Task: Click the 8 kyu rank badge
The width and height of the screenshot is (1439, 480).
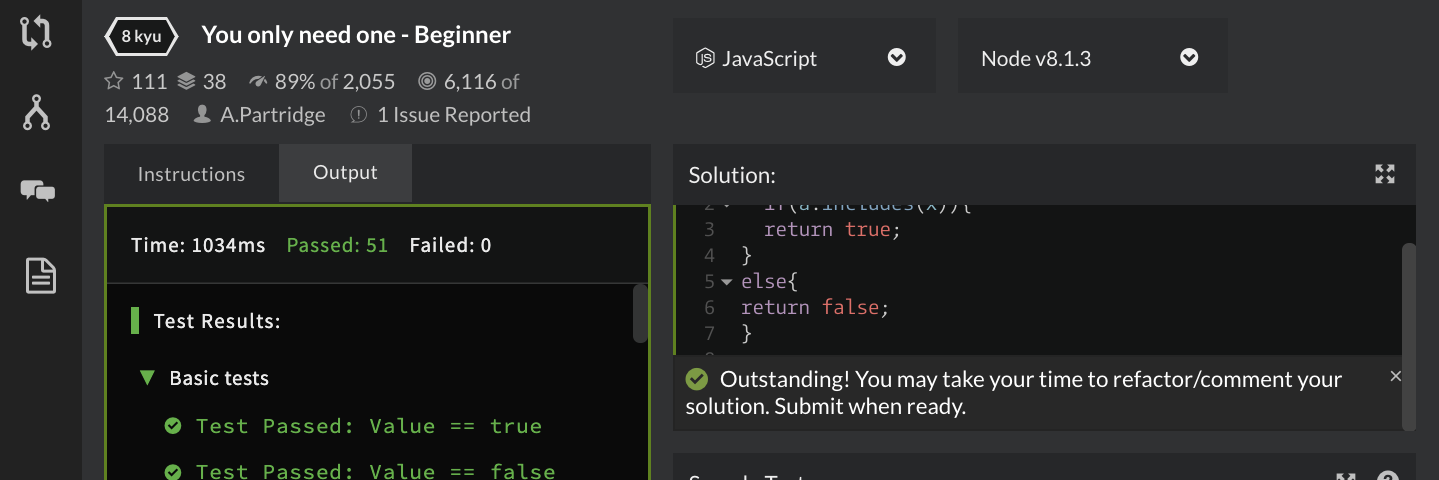Action: [142, 37]
